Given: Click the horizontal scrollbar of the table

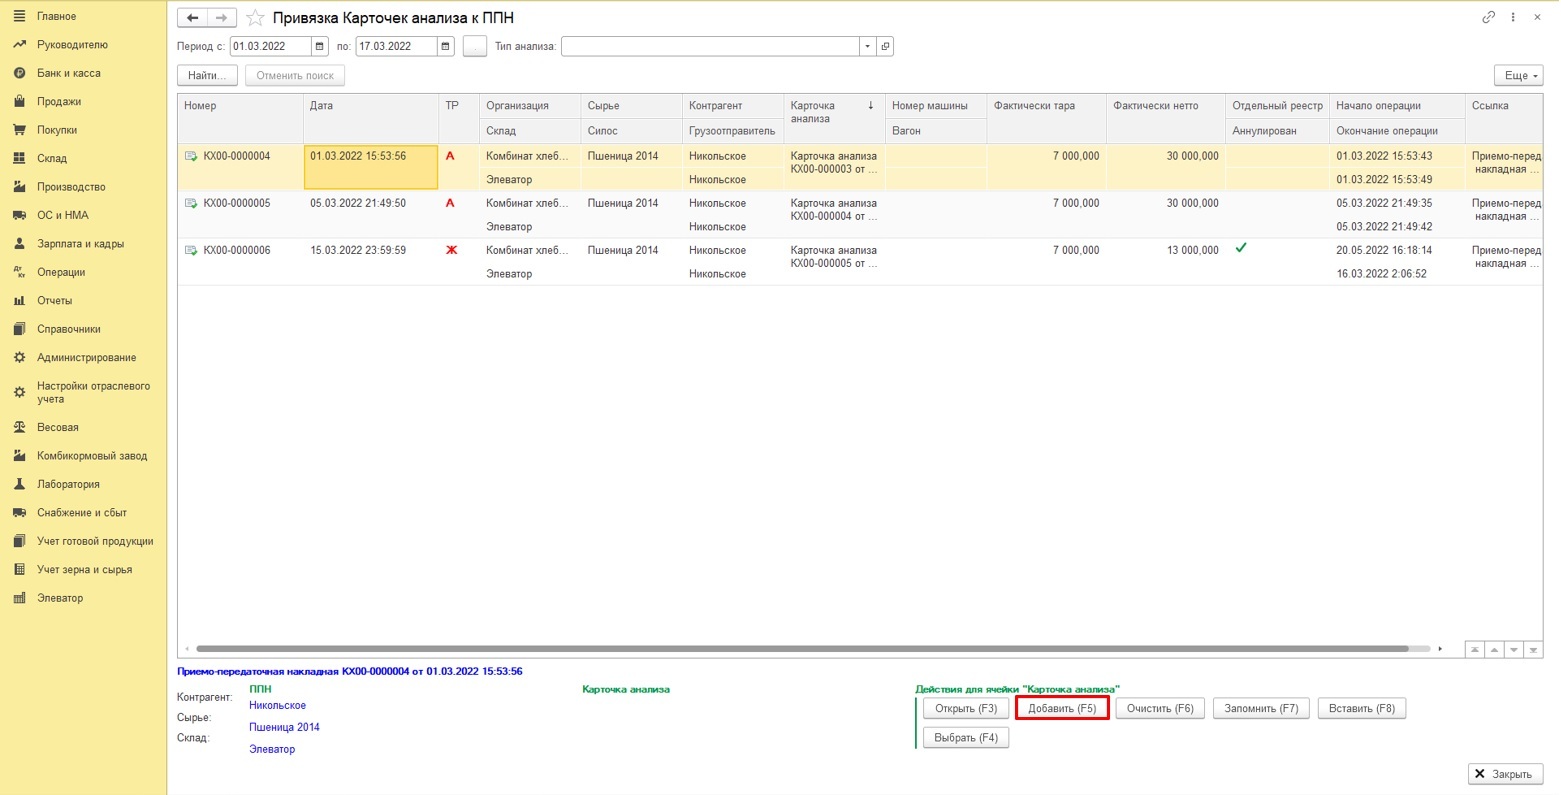Looking at the screenshot, I should click(x=802, y=649).
